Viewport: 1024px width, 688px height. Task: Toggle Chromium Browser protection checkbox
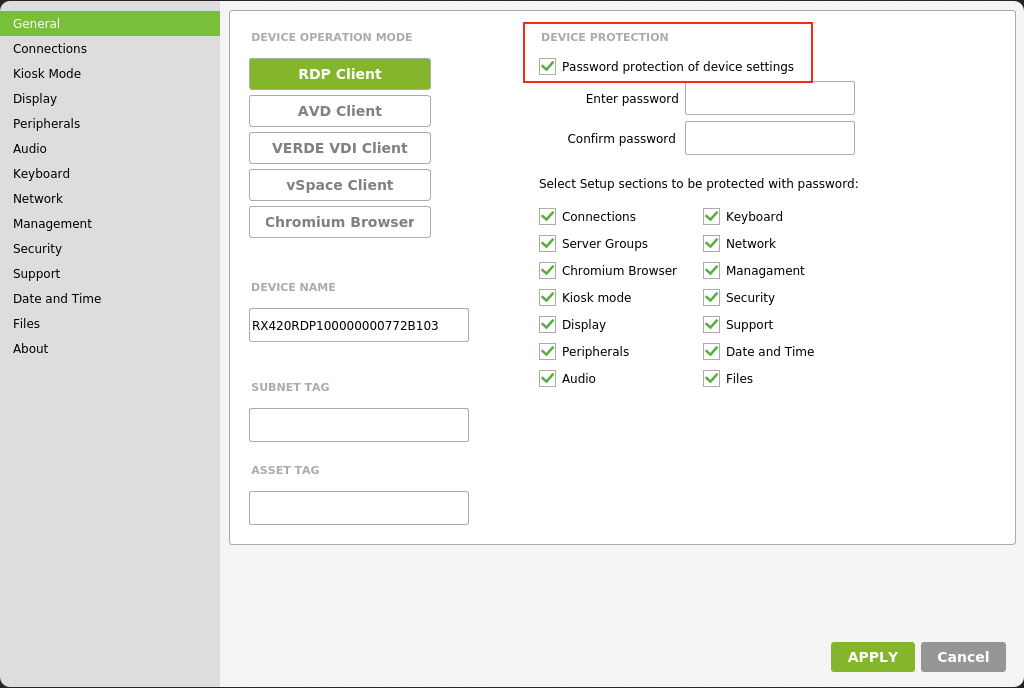547,270
